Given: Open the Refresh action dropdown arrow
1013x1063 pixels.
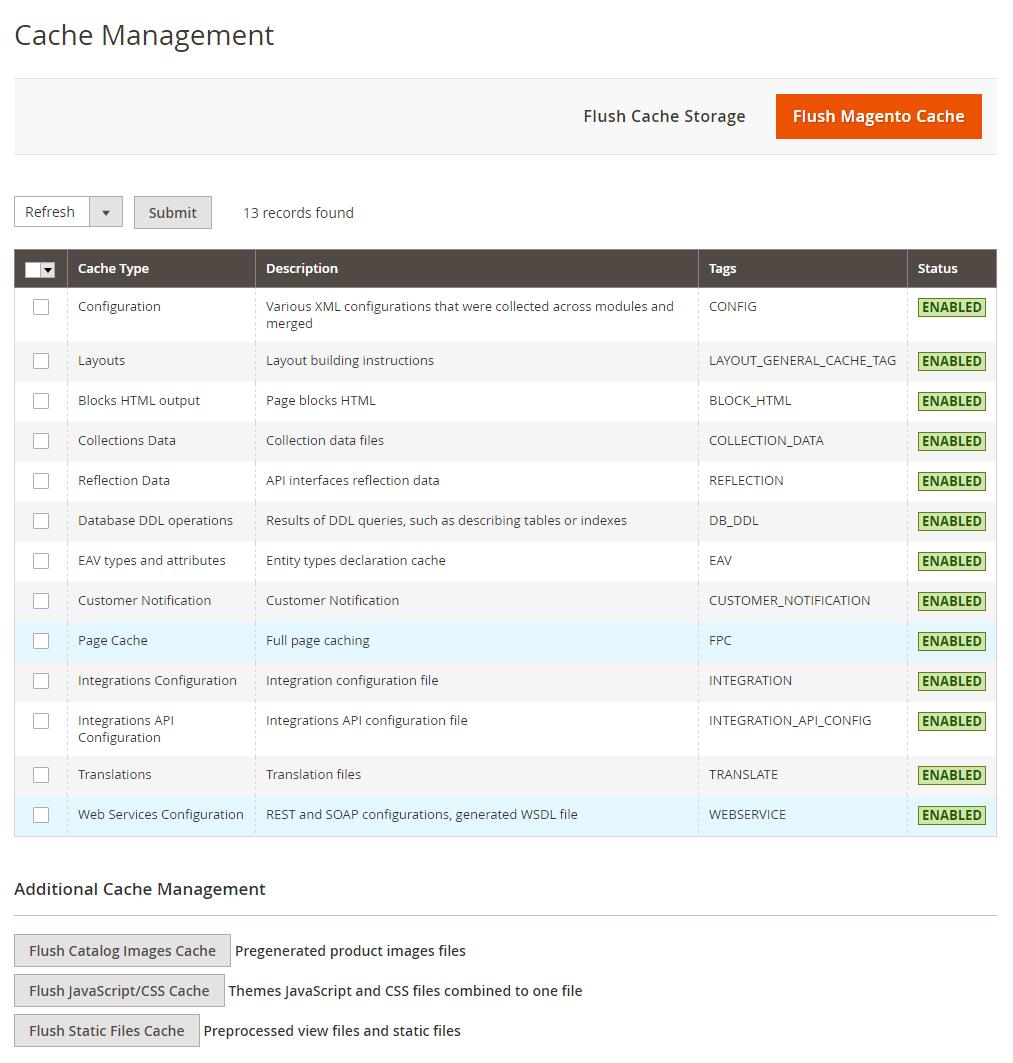Looking at the screenshot, I should coord(107,211).
